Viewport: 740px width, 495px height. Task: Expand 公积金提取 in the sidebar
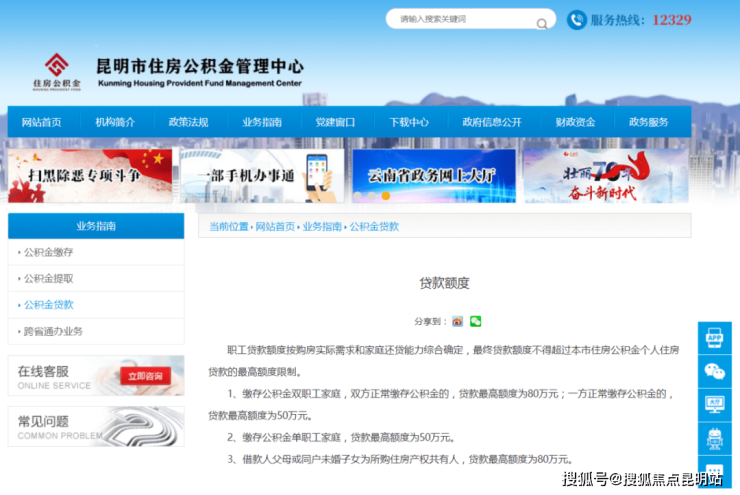pyautogui.click(x=48, y=278)
